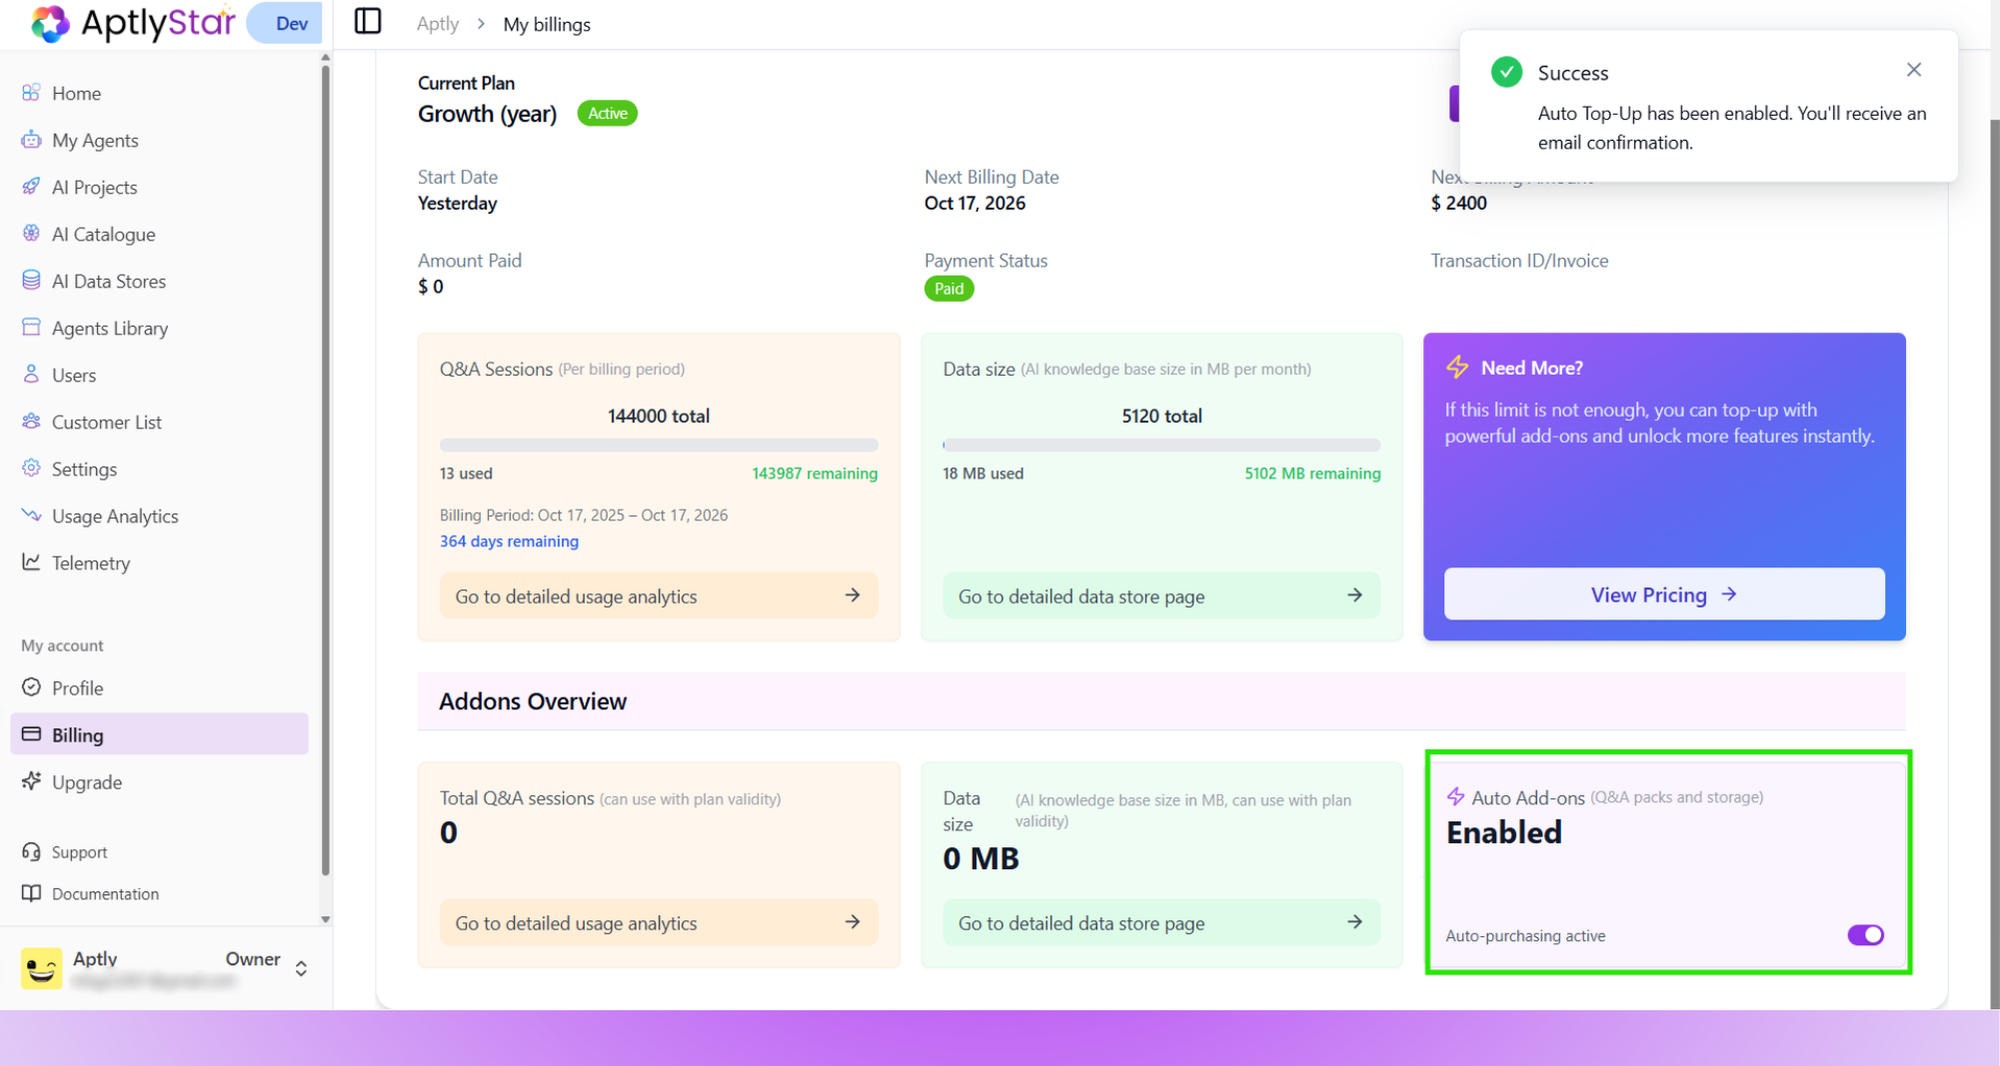Dismiss the Auto Top-Up success notification
This screenshot has width=2000, height=1066.
(x=1913, y=69)
